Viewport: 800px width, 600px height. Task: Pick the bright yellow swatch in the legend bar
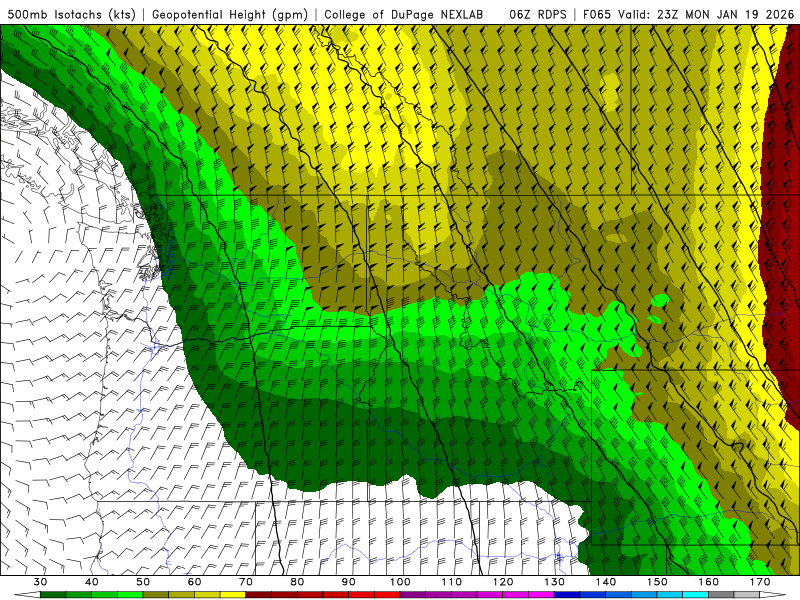point(233,595)
